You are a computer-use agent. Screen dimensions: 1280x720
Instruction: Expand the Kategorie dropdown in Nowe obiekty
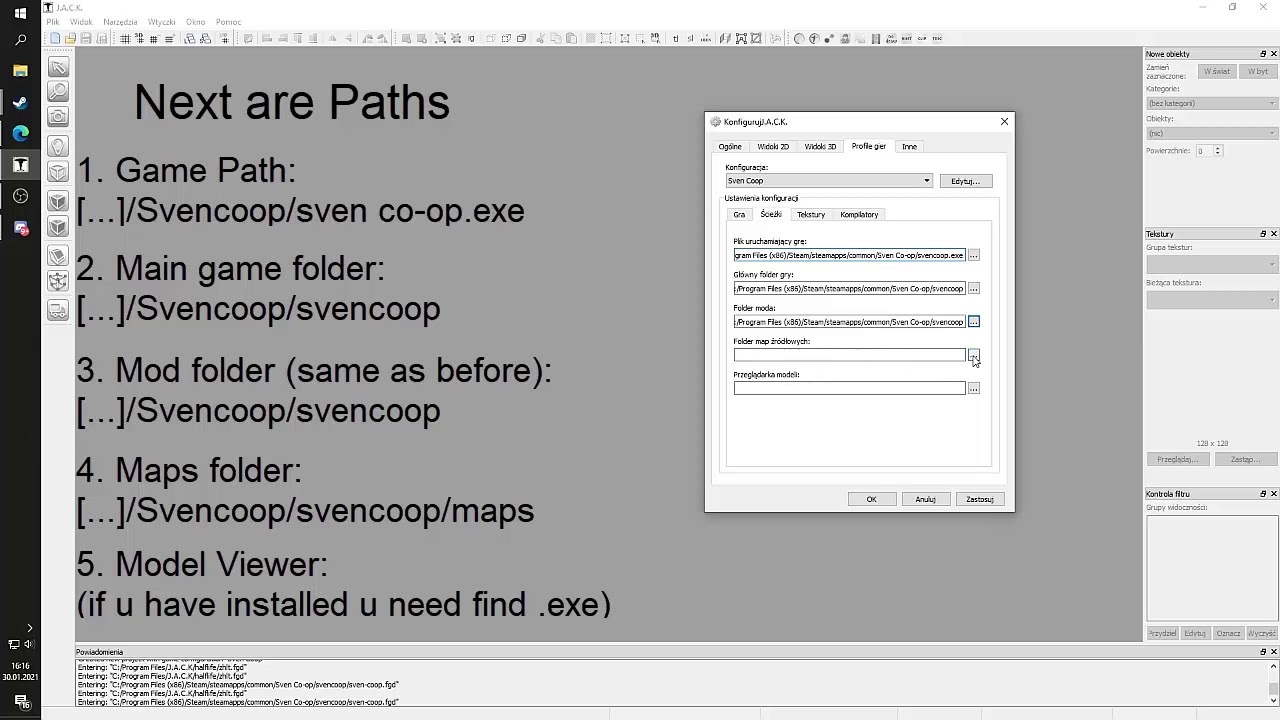pyautogui.click(x=1212, y=103)
